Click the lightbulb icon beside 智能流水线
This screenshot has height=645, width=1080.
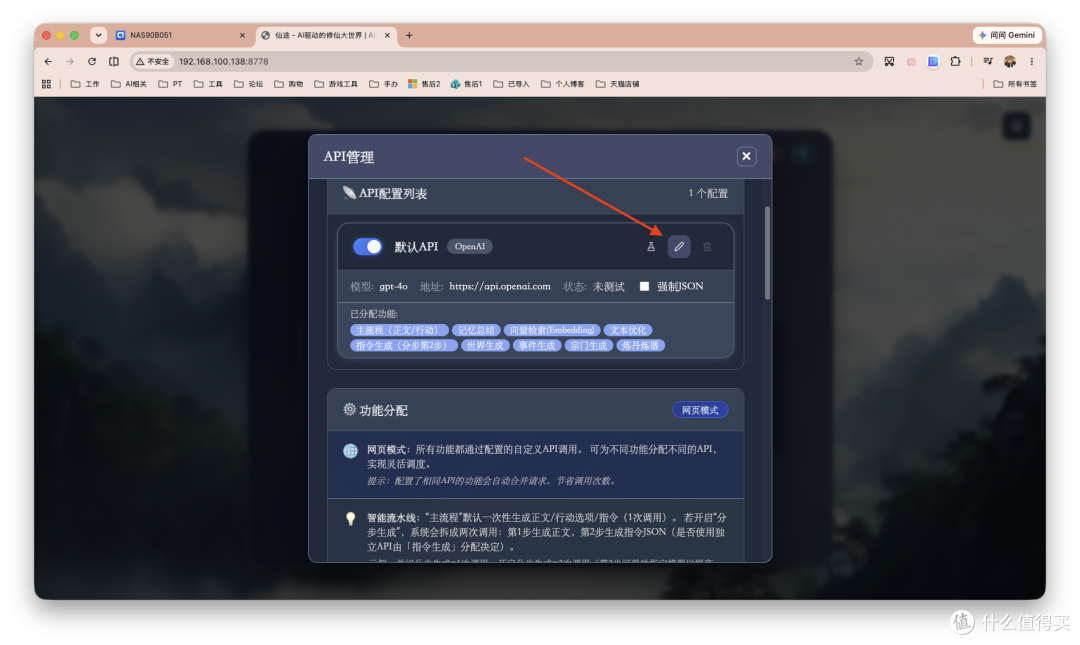[x=351, y=518]
